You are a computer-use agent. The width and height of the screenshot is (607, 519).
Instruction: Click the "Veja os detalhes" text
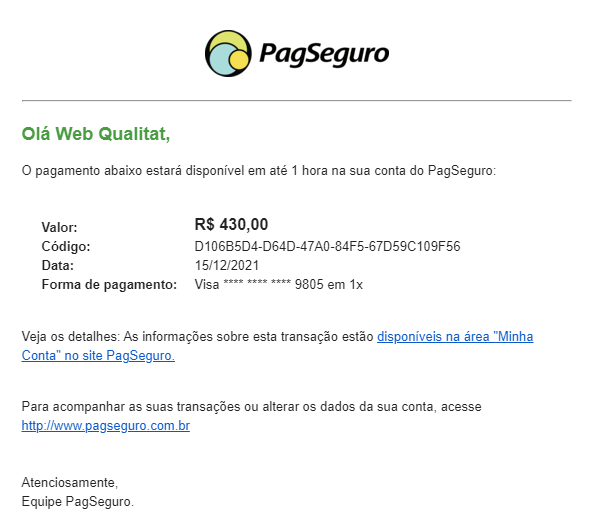coord(70,337)
